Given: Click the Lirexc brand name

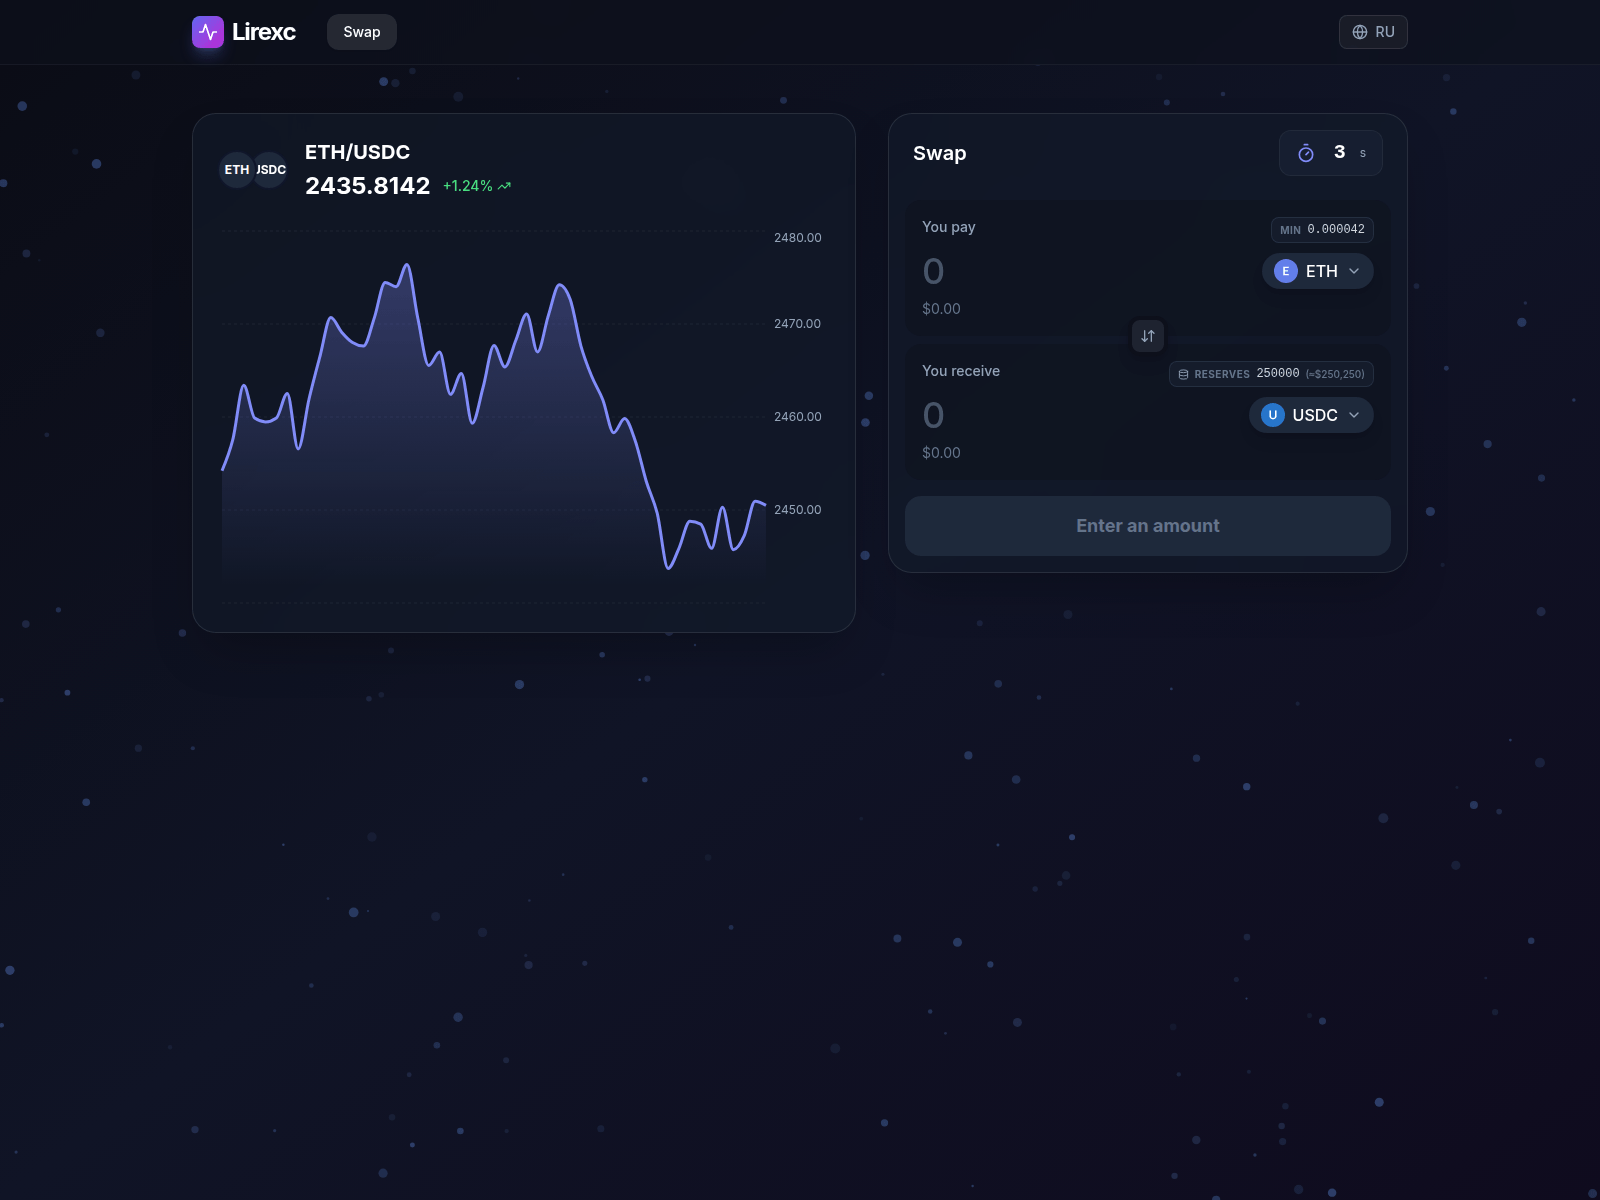Looking at the screenshot, I should (264, 32).
